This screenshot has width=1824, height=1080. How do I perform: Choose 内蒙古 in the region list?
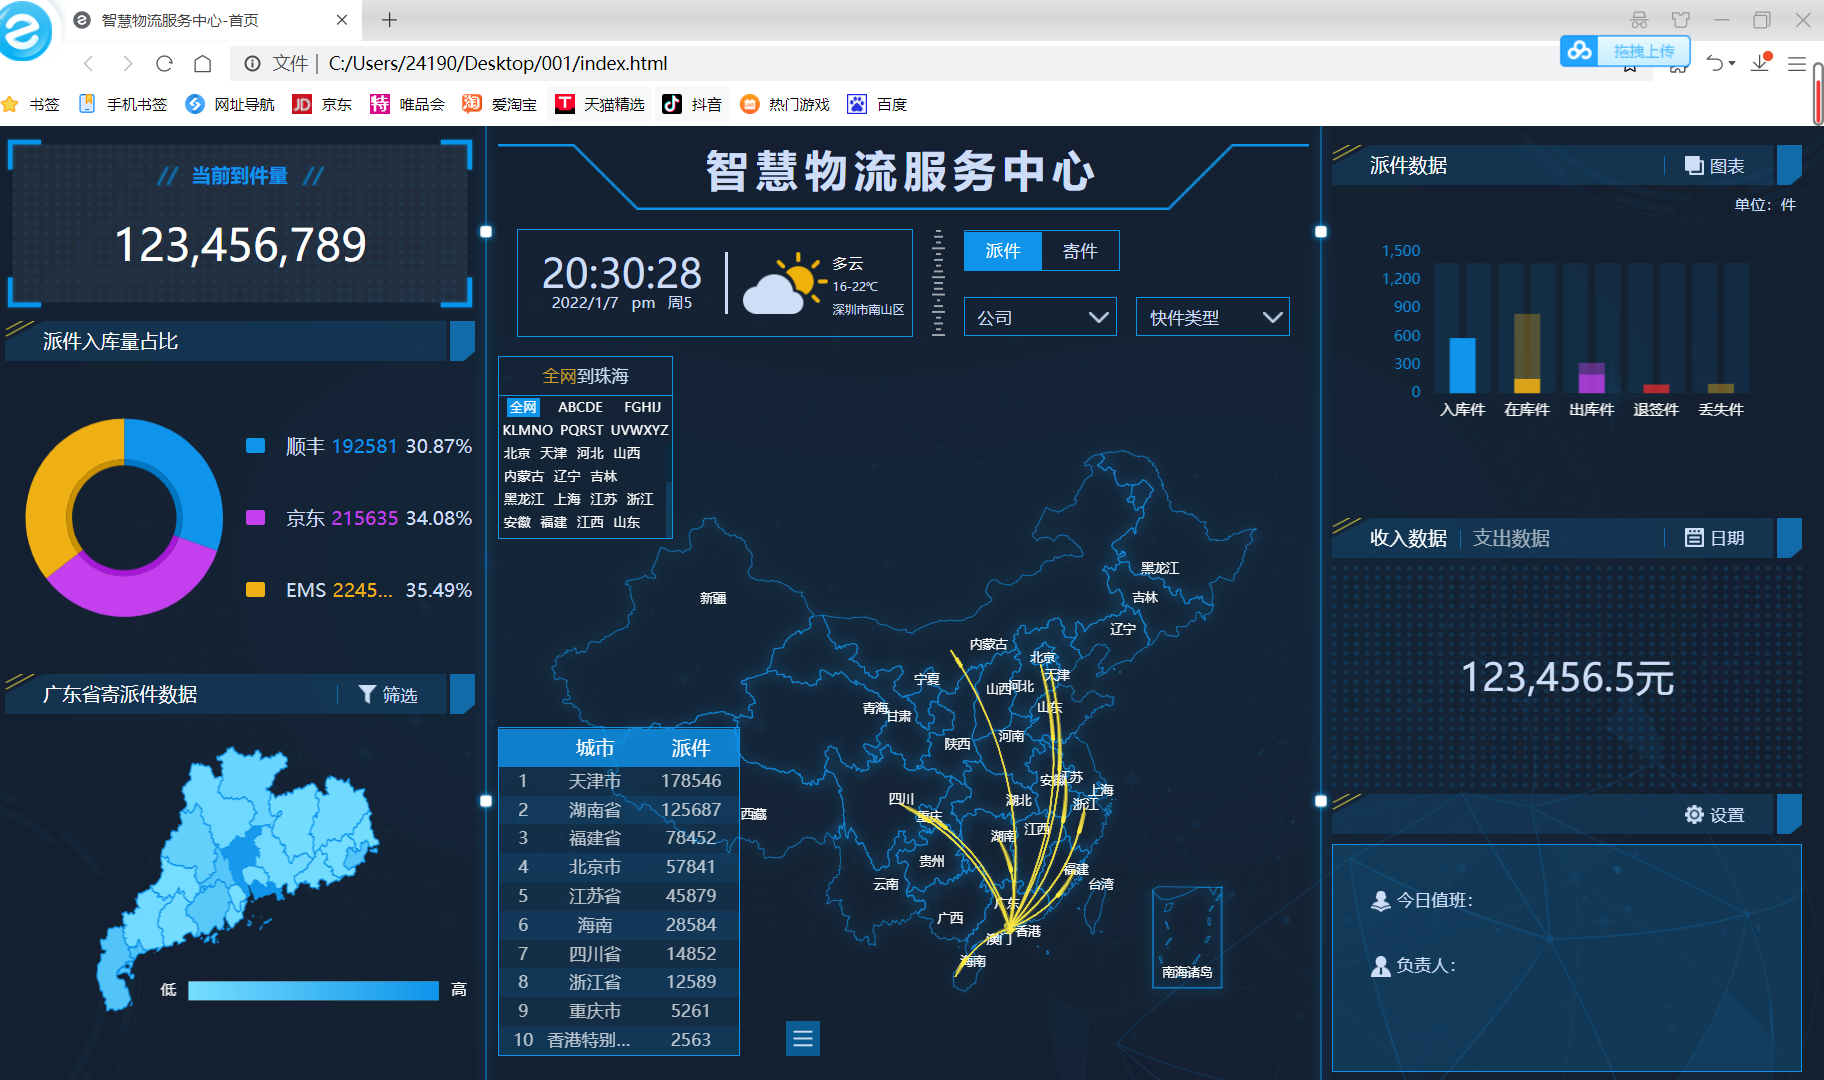pos(524,476)
